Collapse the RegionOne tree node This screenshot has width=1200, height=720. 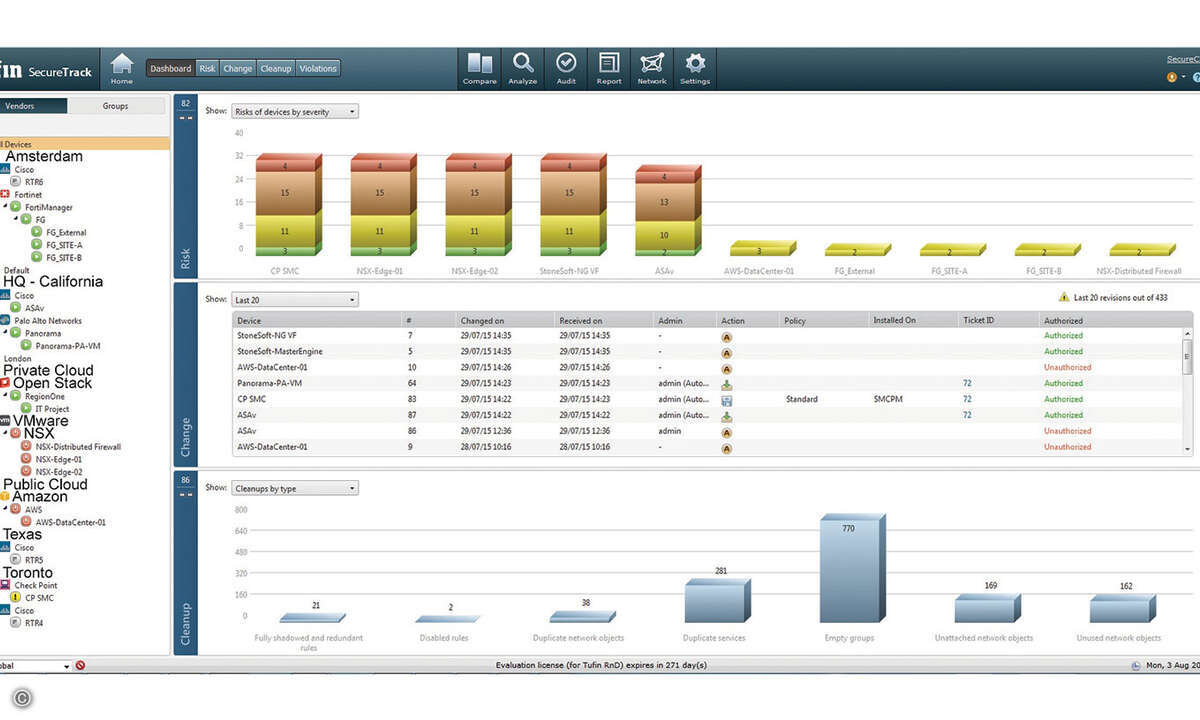[x=6, y=396]
